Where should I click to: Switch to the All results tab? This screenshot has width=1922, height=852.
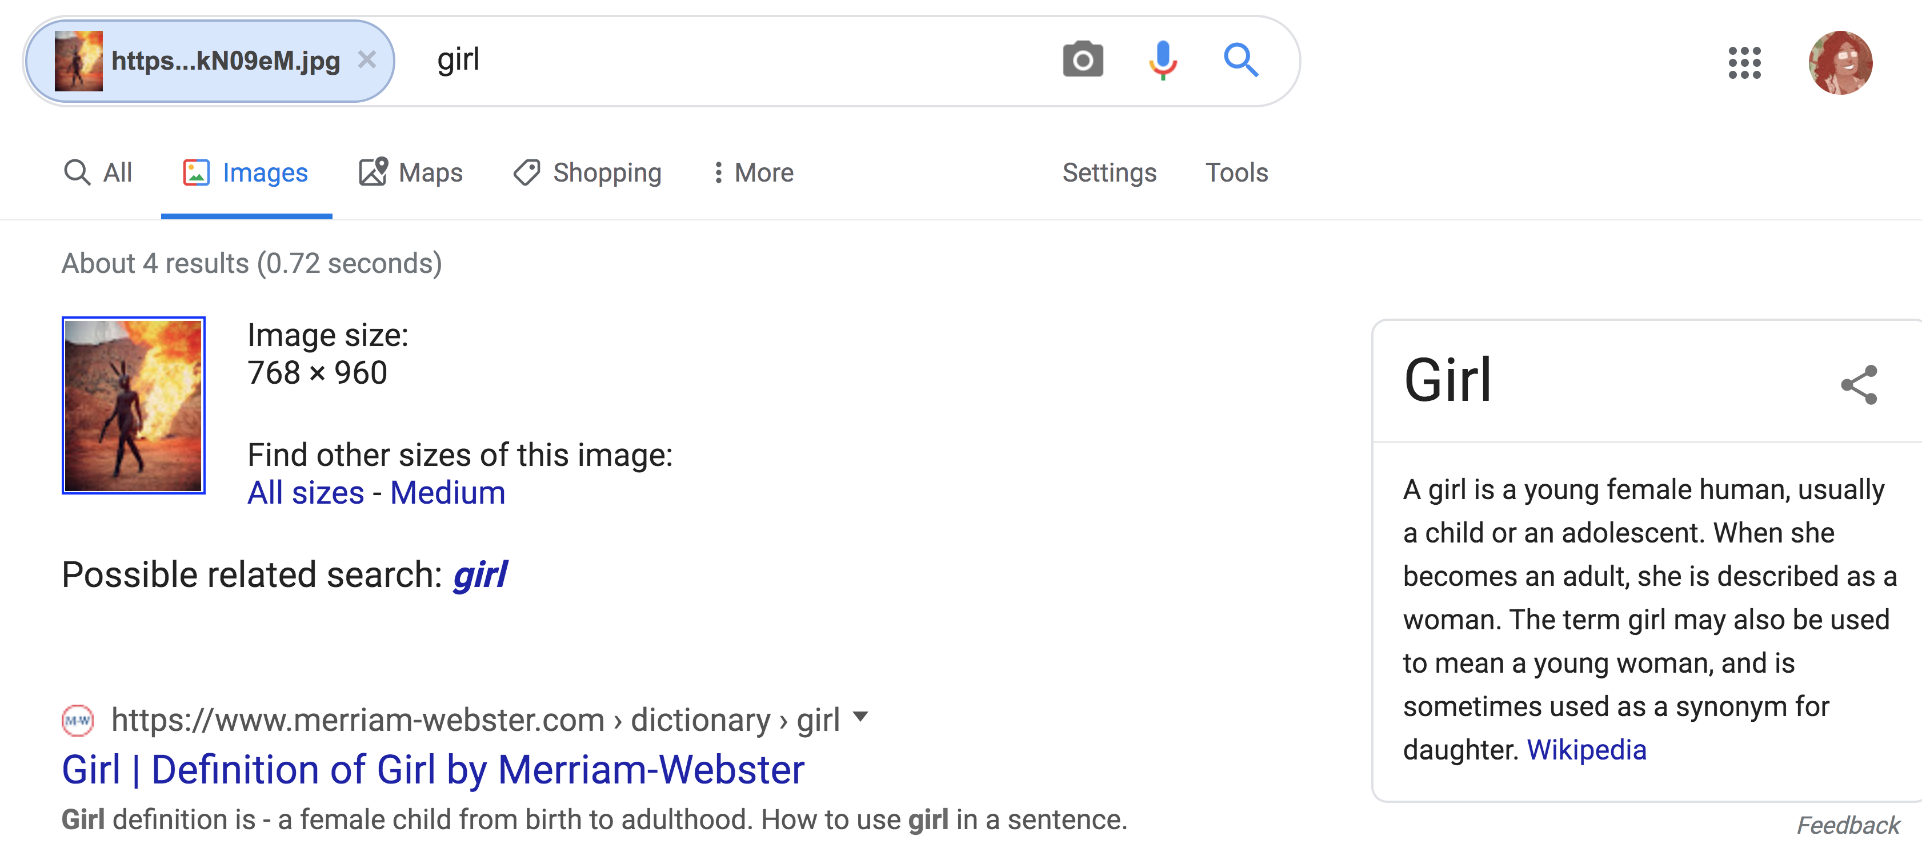pyautogui.click(x=98, y=173)
